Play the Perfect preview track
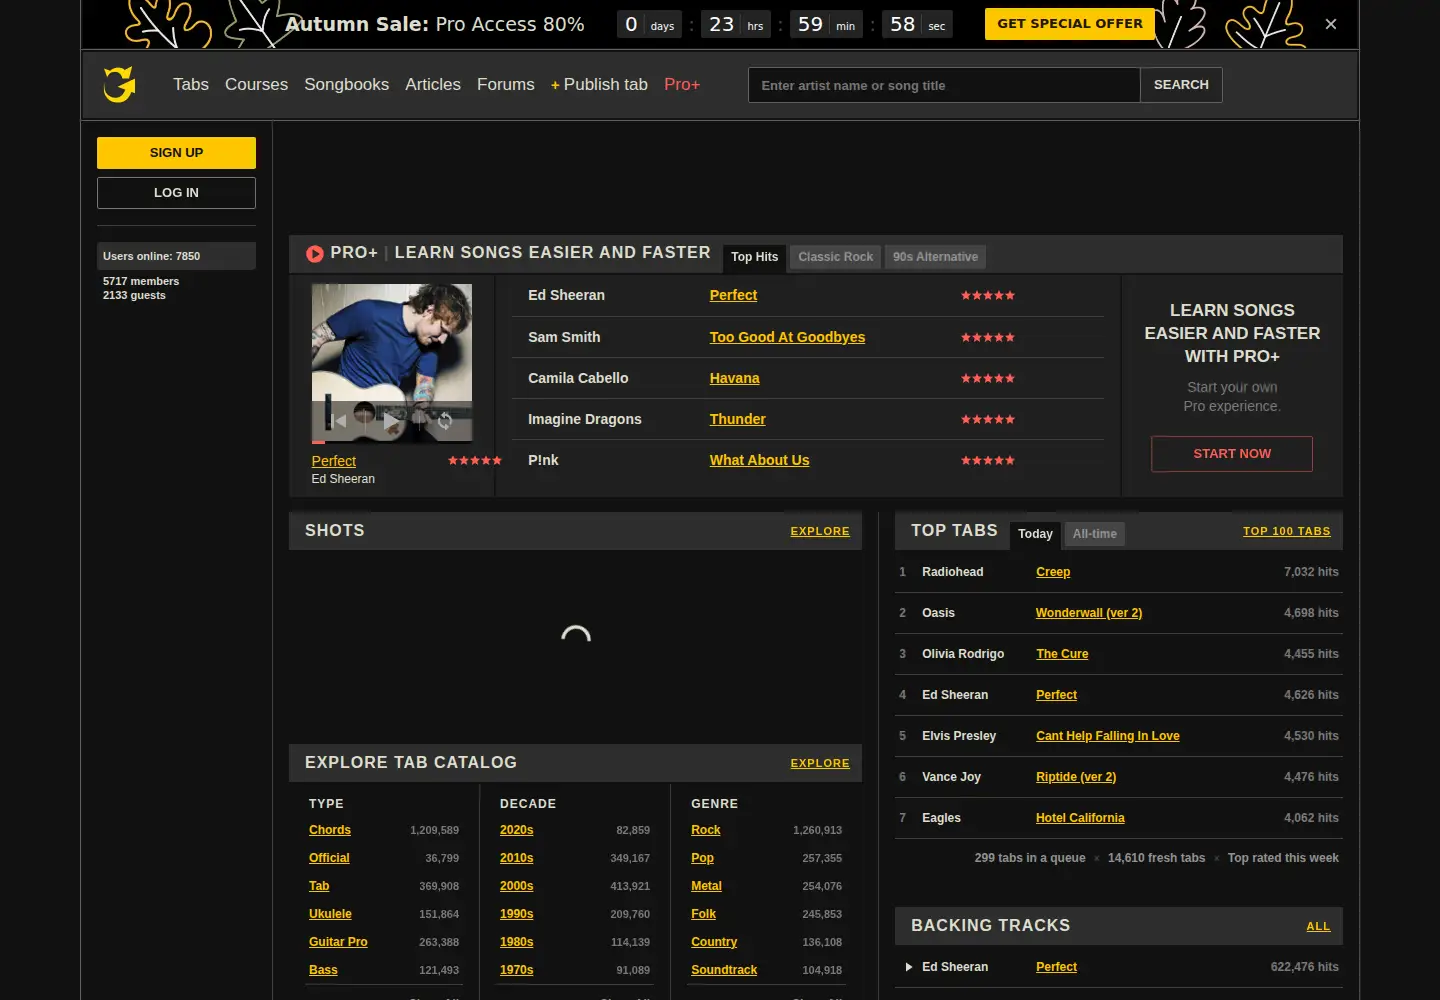Screen dimensions: 1440x1000 (x=392, y=421)
